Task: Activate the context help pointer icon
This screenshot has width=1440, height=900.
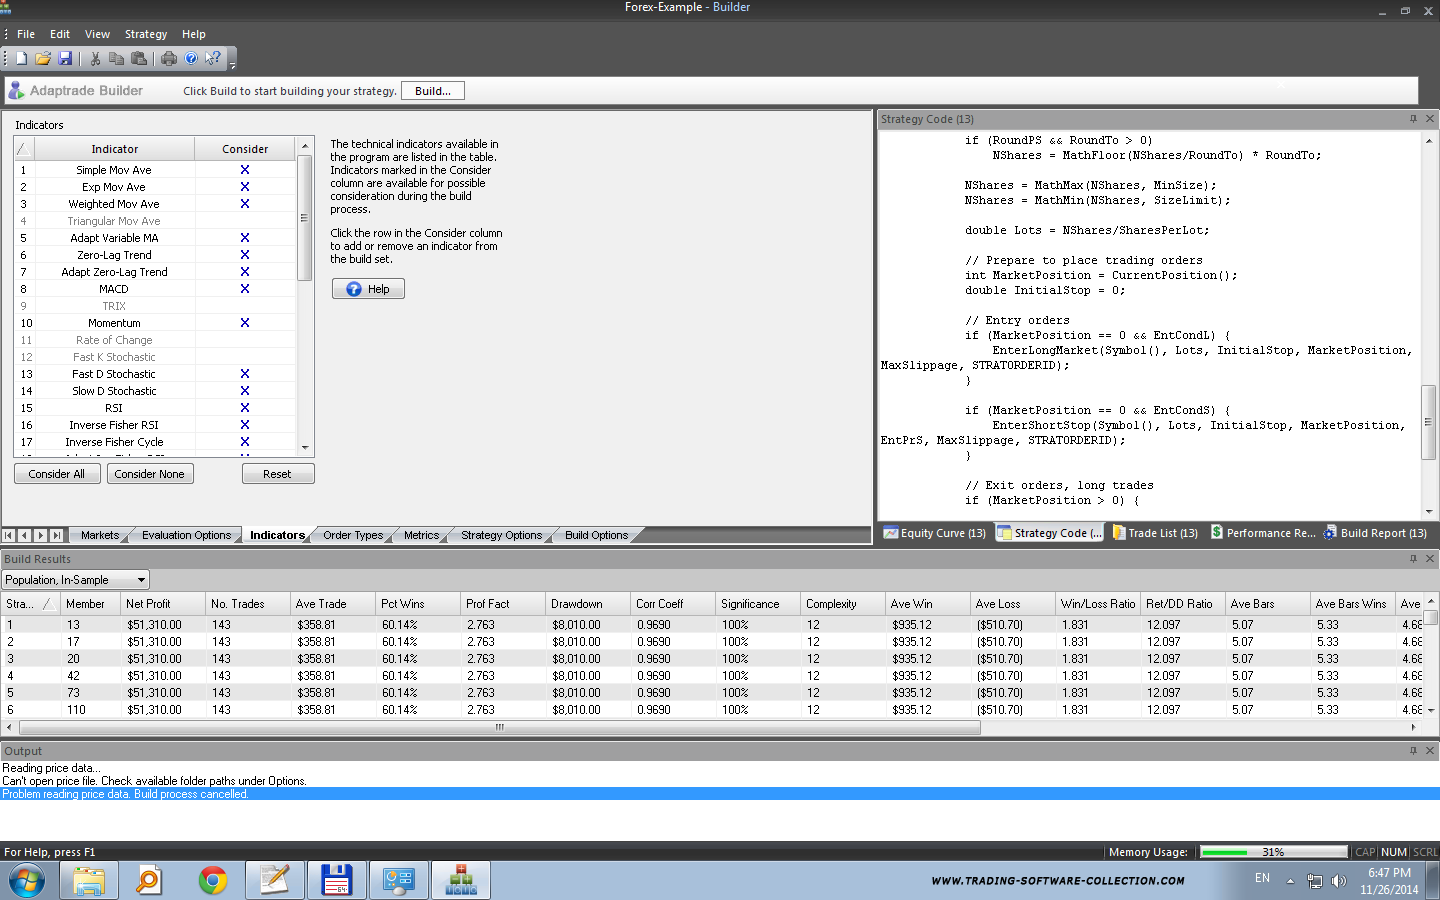Action: pyautogui.click(x=212, y=59)
